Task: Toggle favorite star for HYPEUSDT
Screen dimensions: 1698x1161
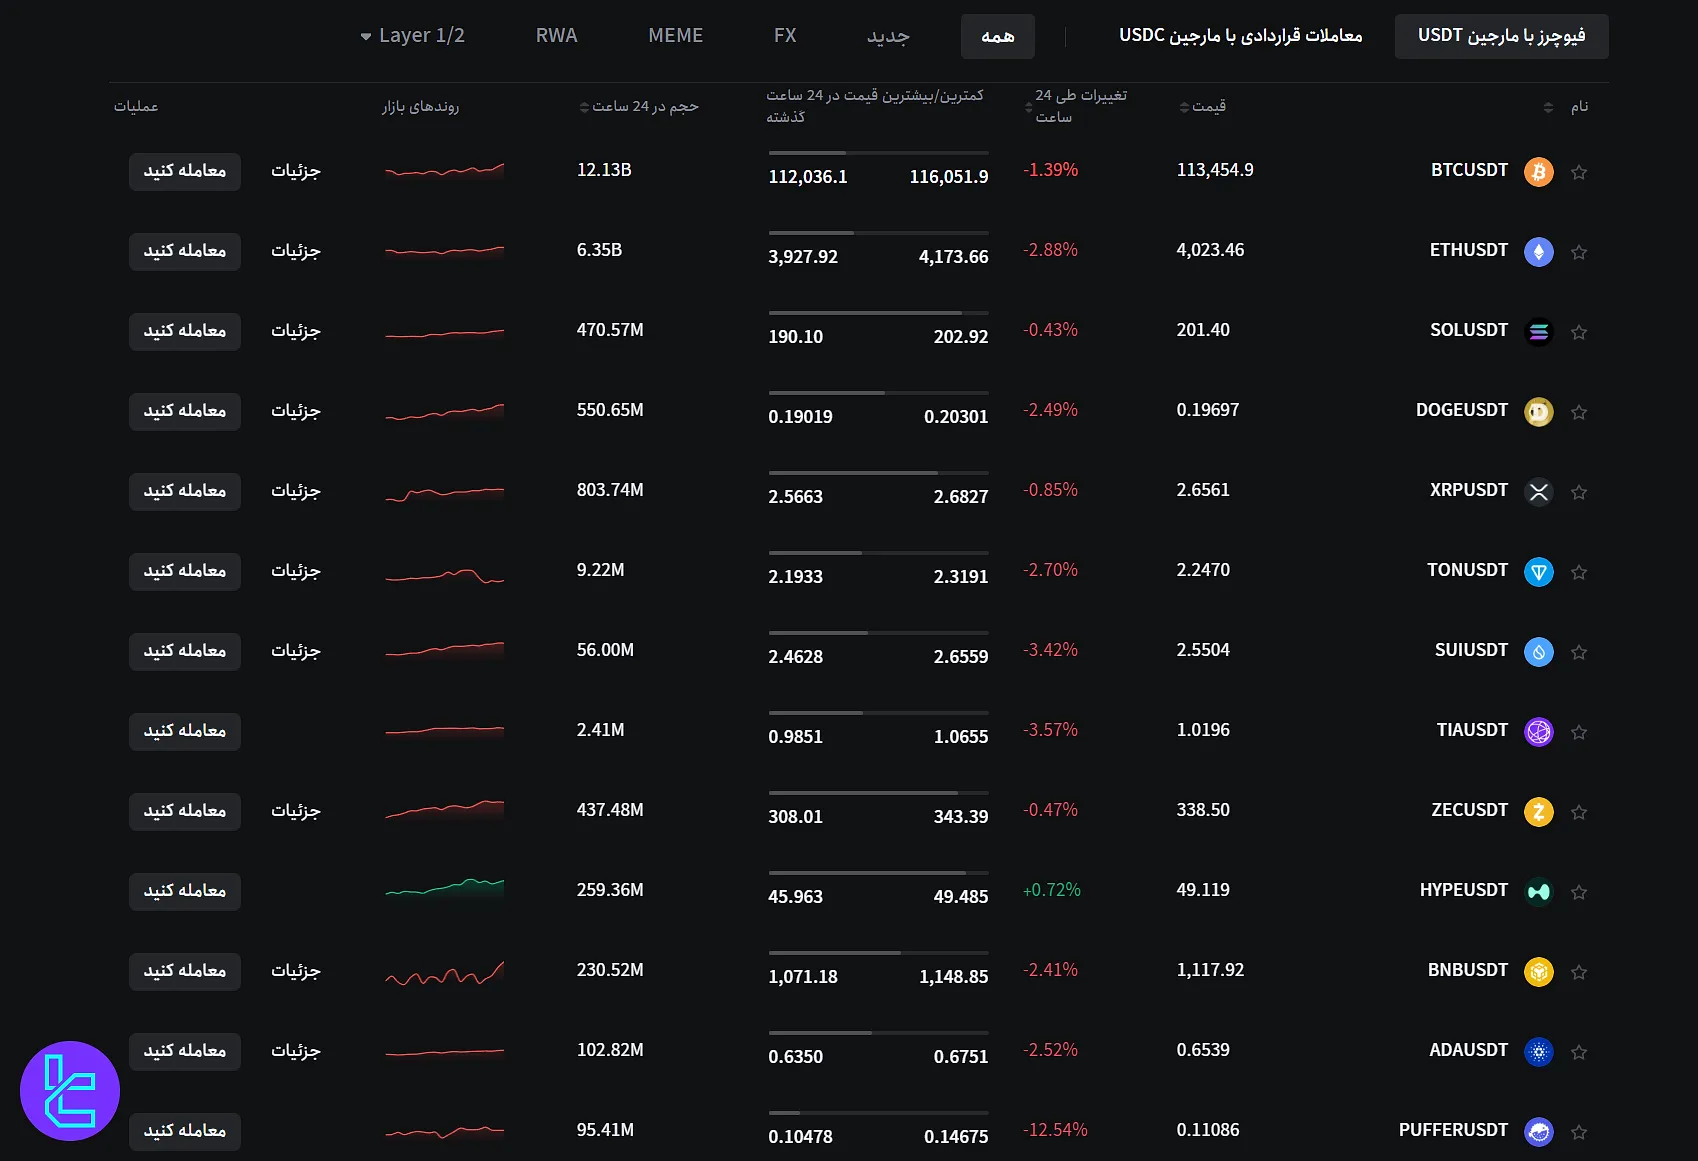Action: (1579, 892)
